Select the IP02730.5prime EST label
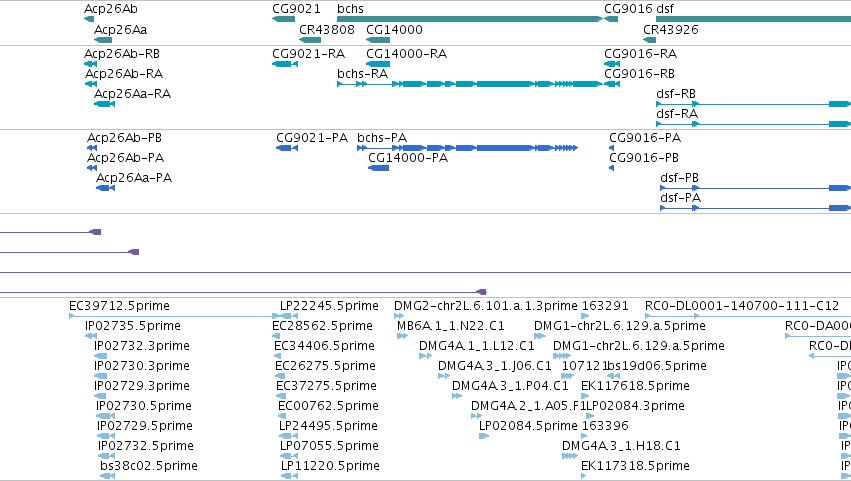Image resolution: width=851 pixels, height=481 pixels. point(144,406)
